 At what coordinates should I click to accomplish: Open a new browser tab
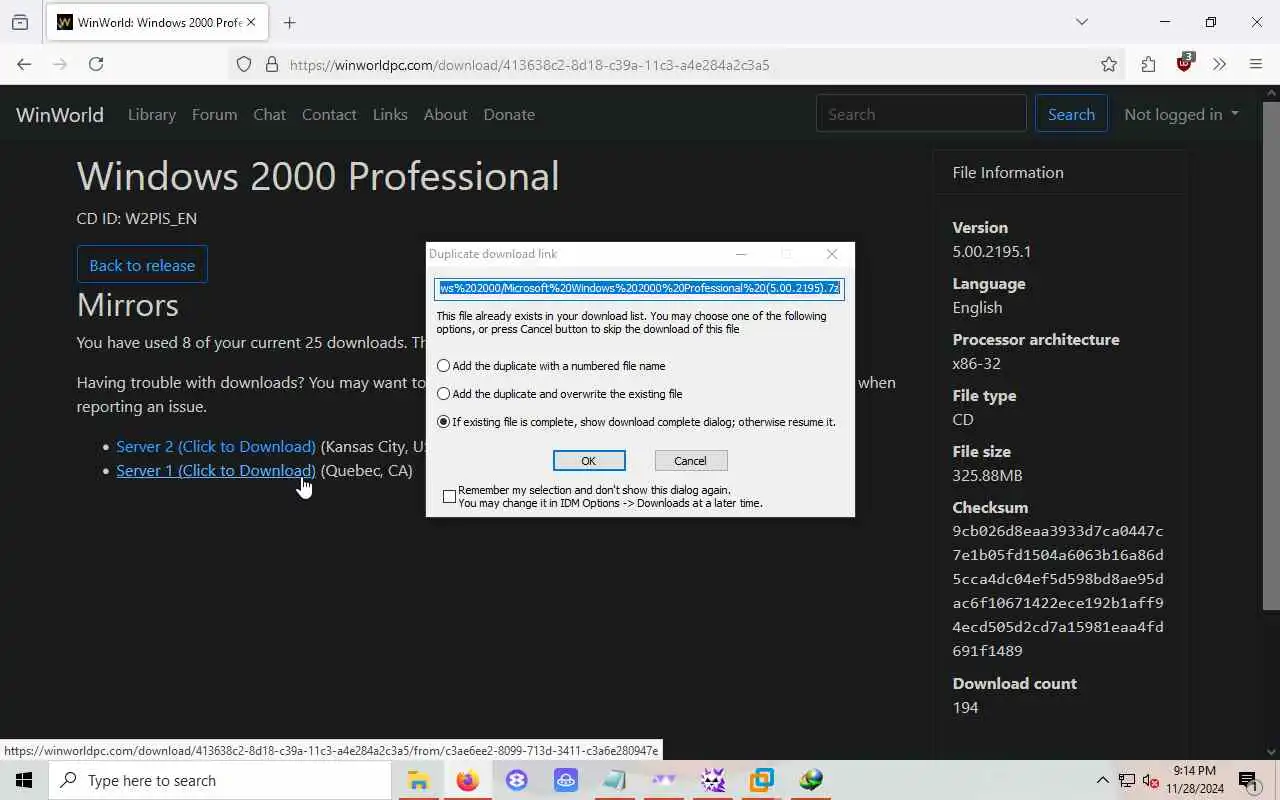pos(289,22)
